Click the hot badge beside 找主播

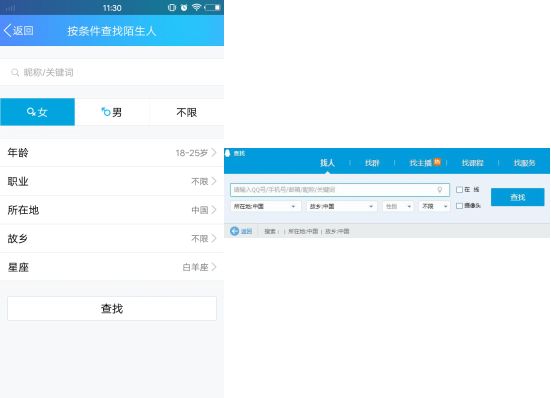point(437,162)
